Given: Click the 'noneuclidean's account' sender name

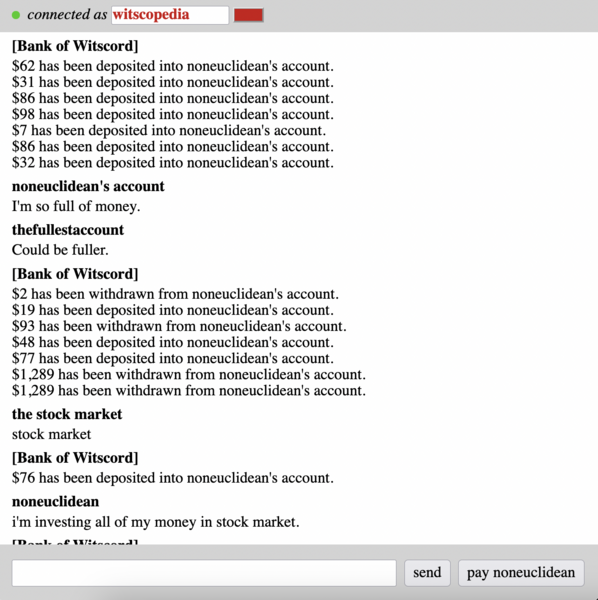Looking at the screenshot, I should tap(88, 186).
